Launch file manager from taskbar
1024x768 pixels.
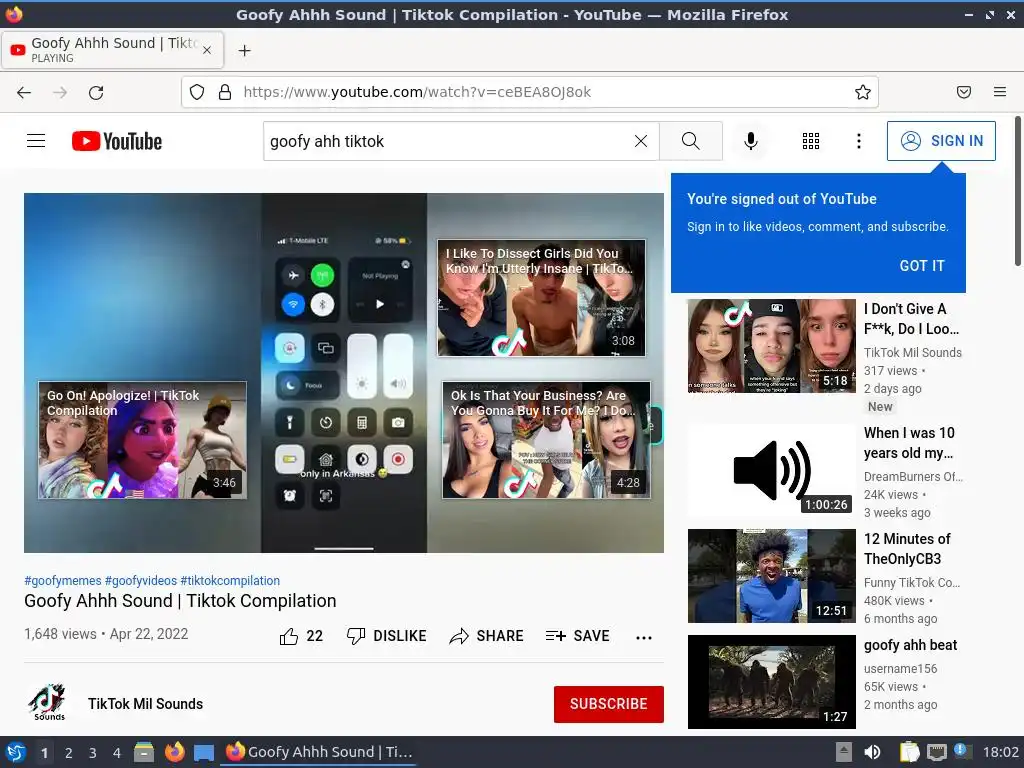144,752
